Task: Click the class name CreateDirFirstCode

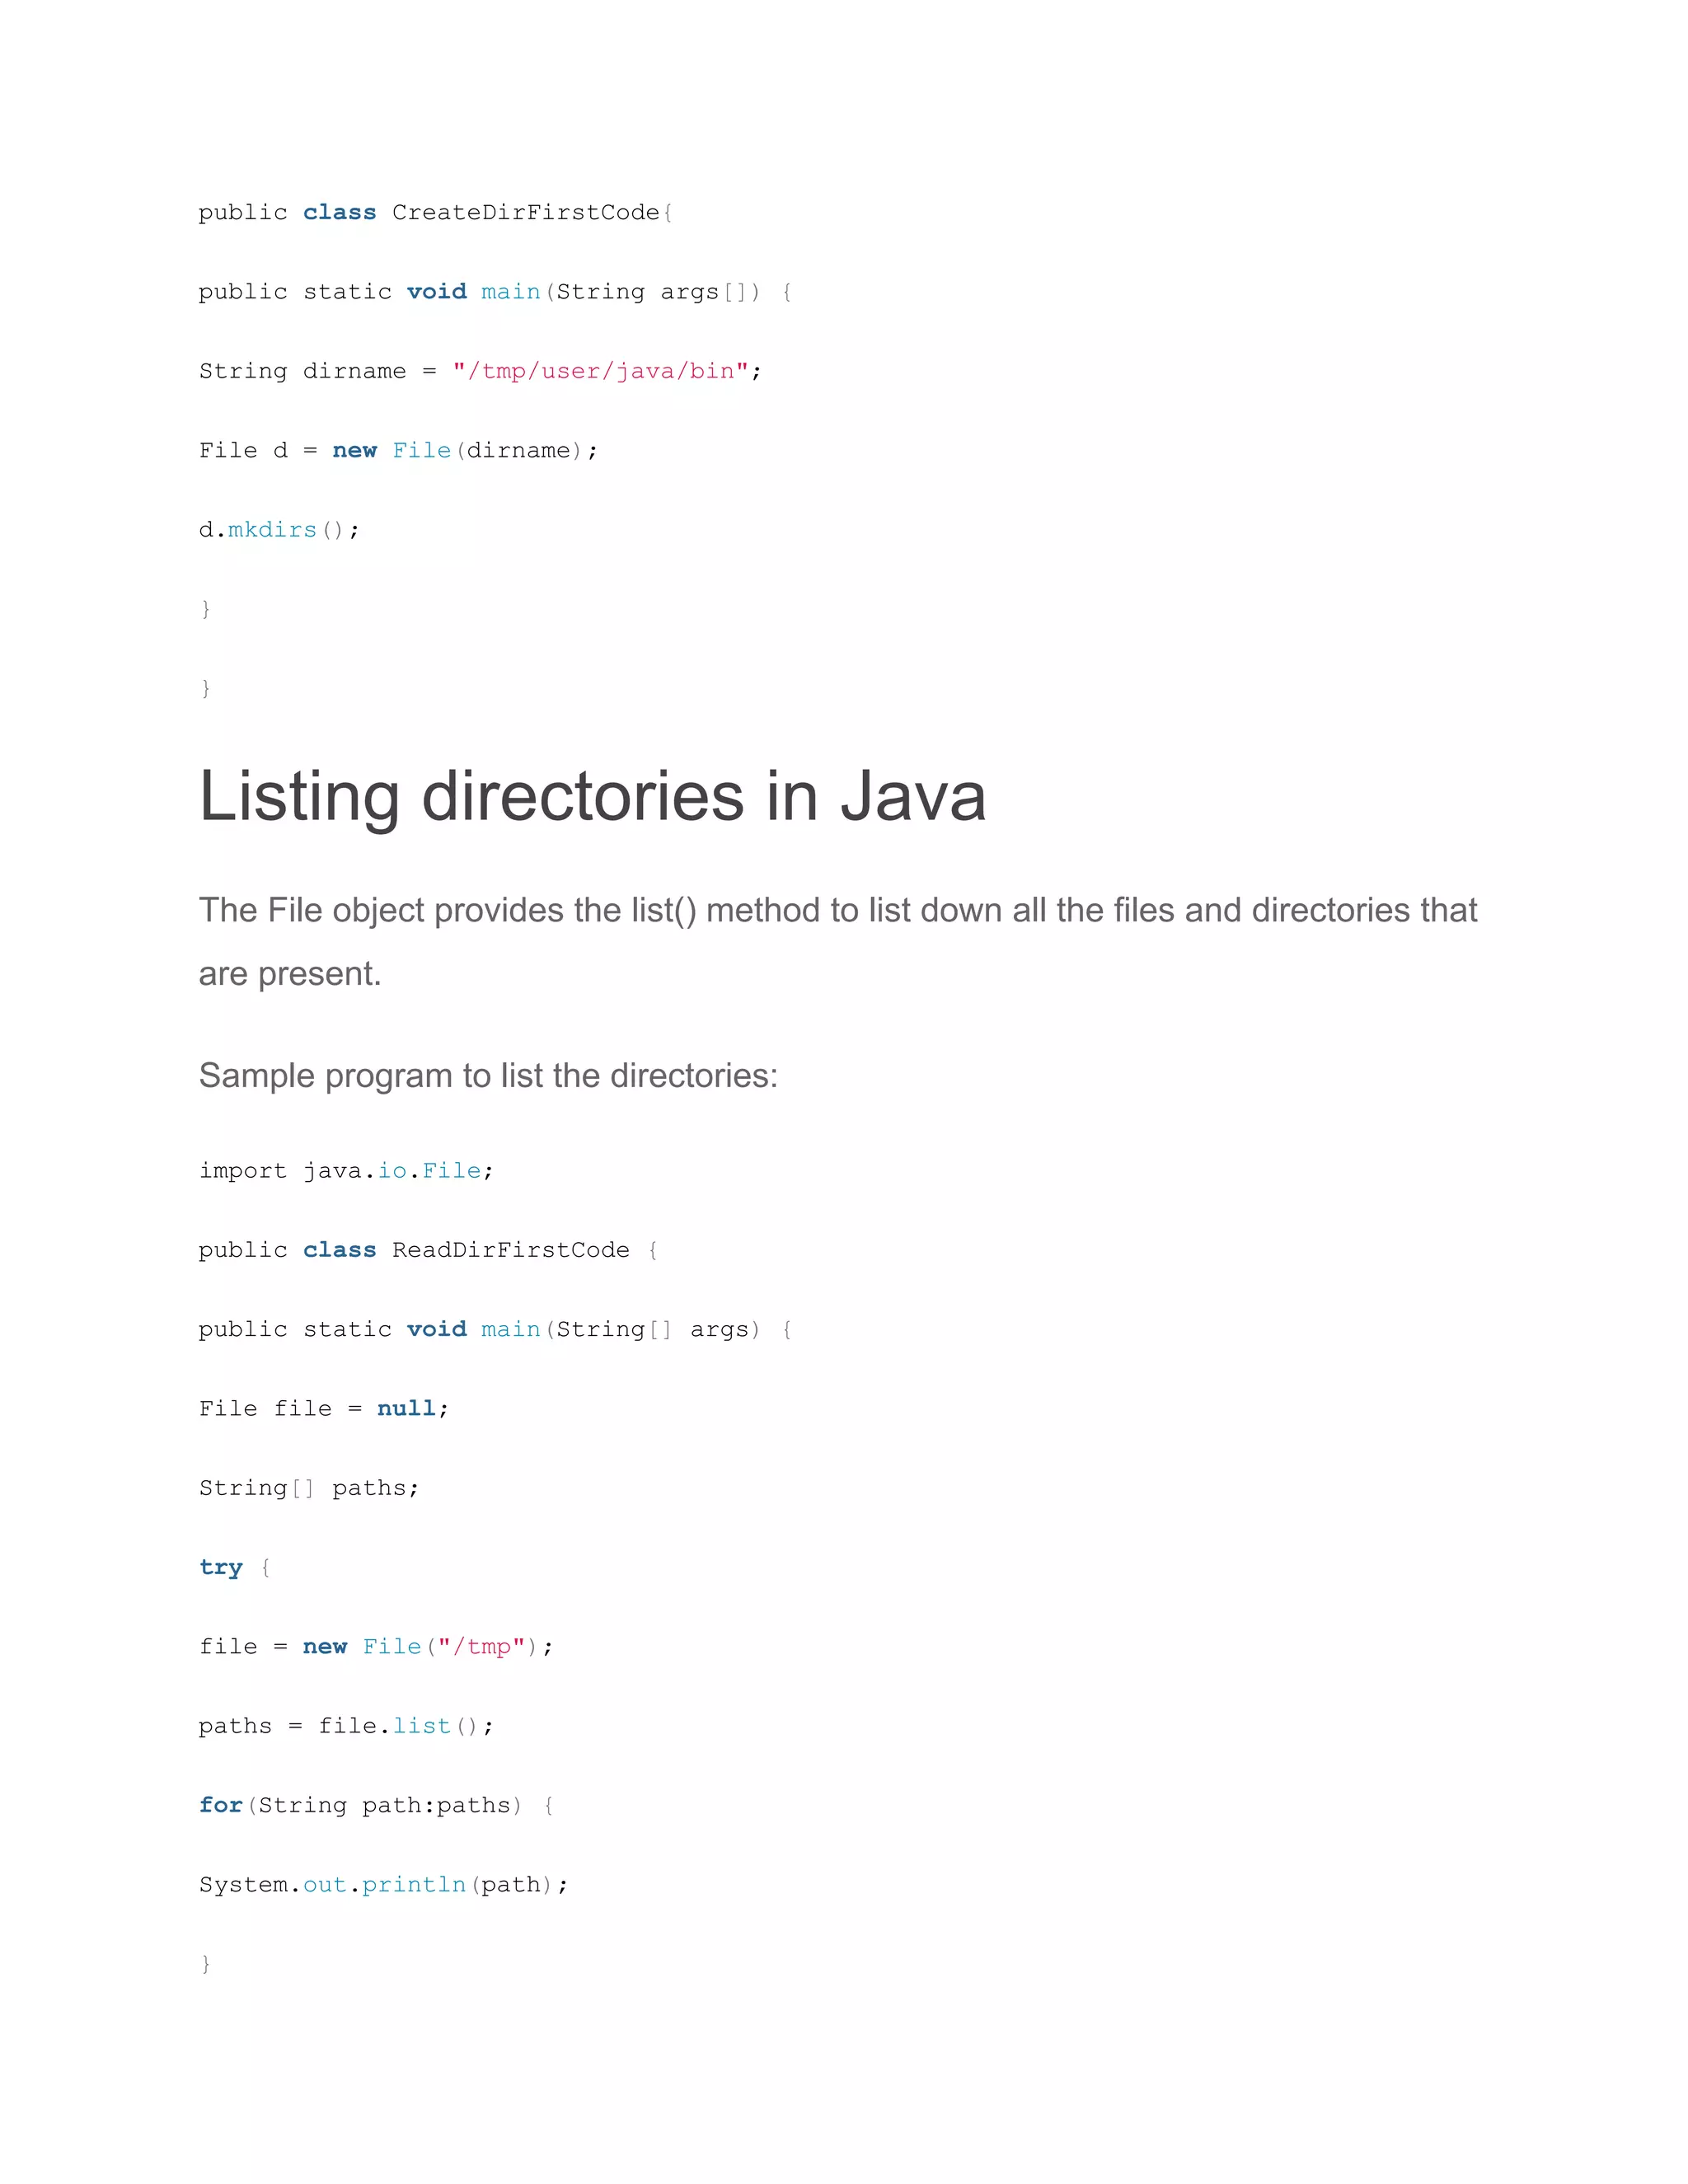Action: click(525, 213)
